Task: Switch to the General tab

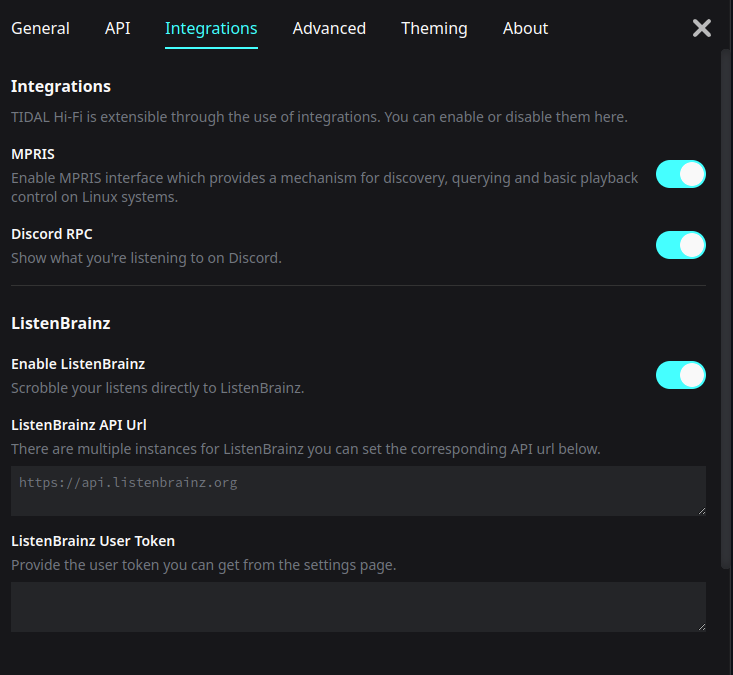Action: [40, 28]
